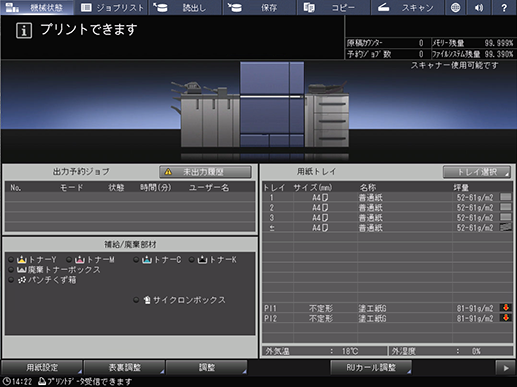Select tray 3 52-61g/m2 weight cell
The image size is (517, 387).
475,218
